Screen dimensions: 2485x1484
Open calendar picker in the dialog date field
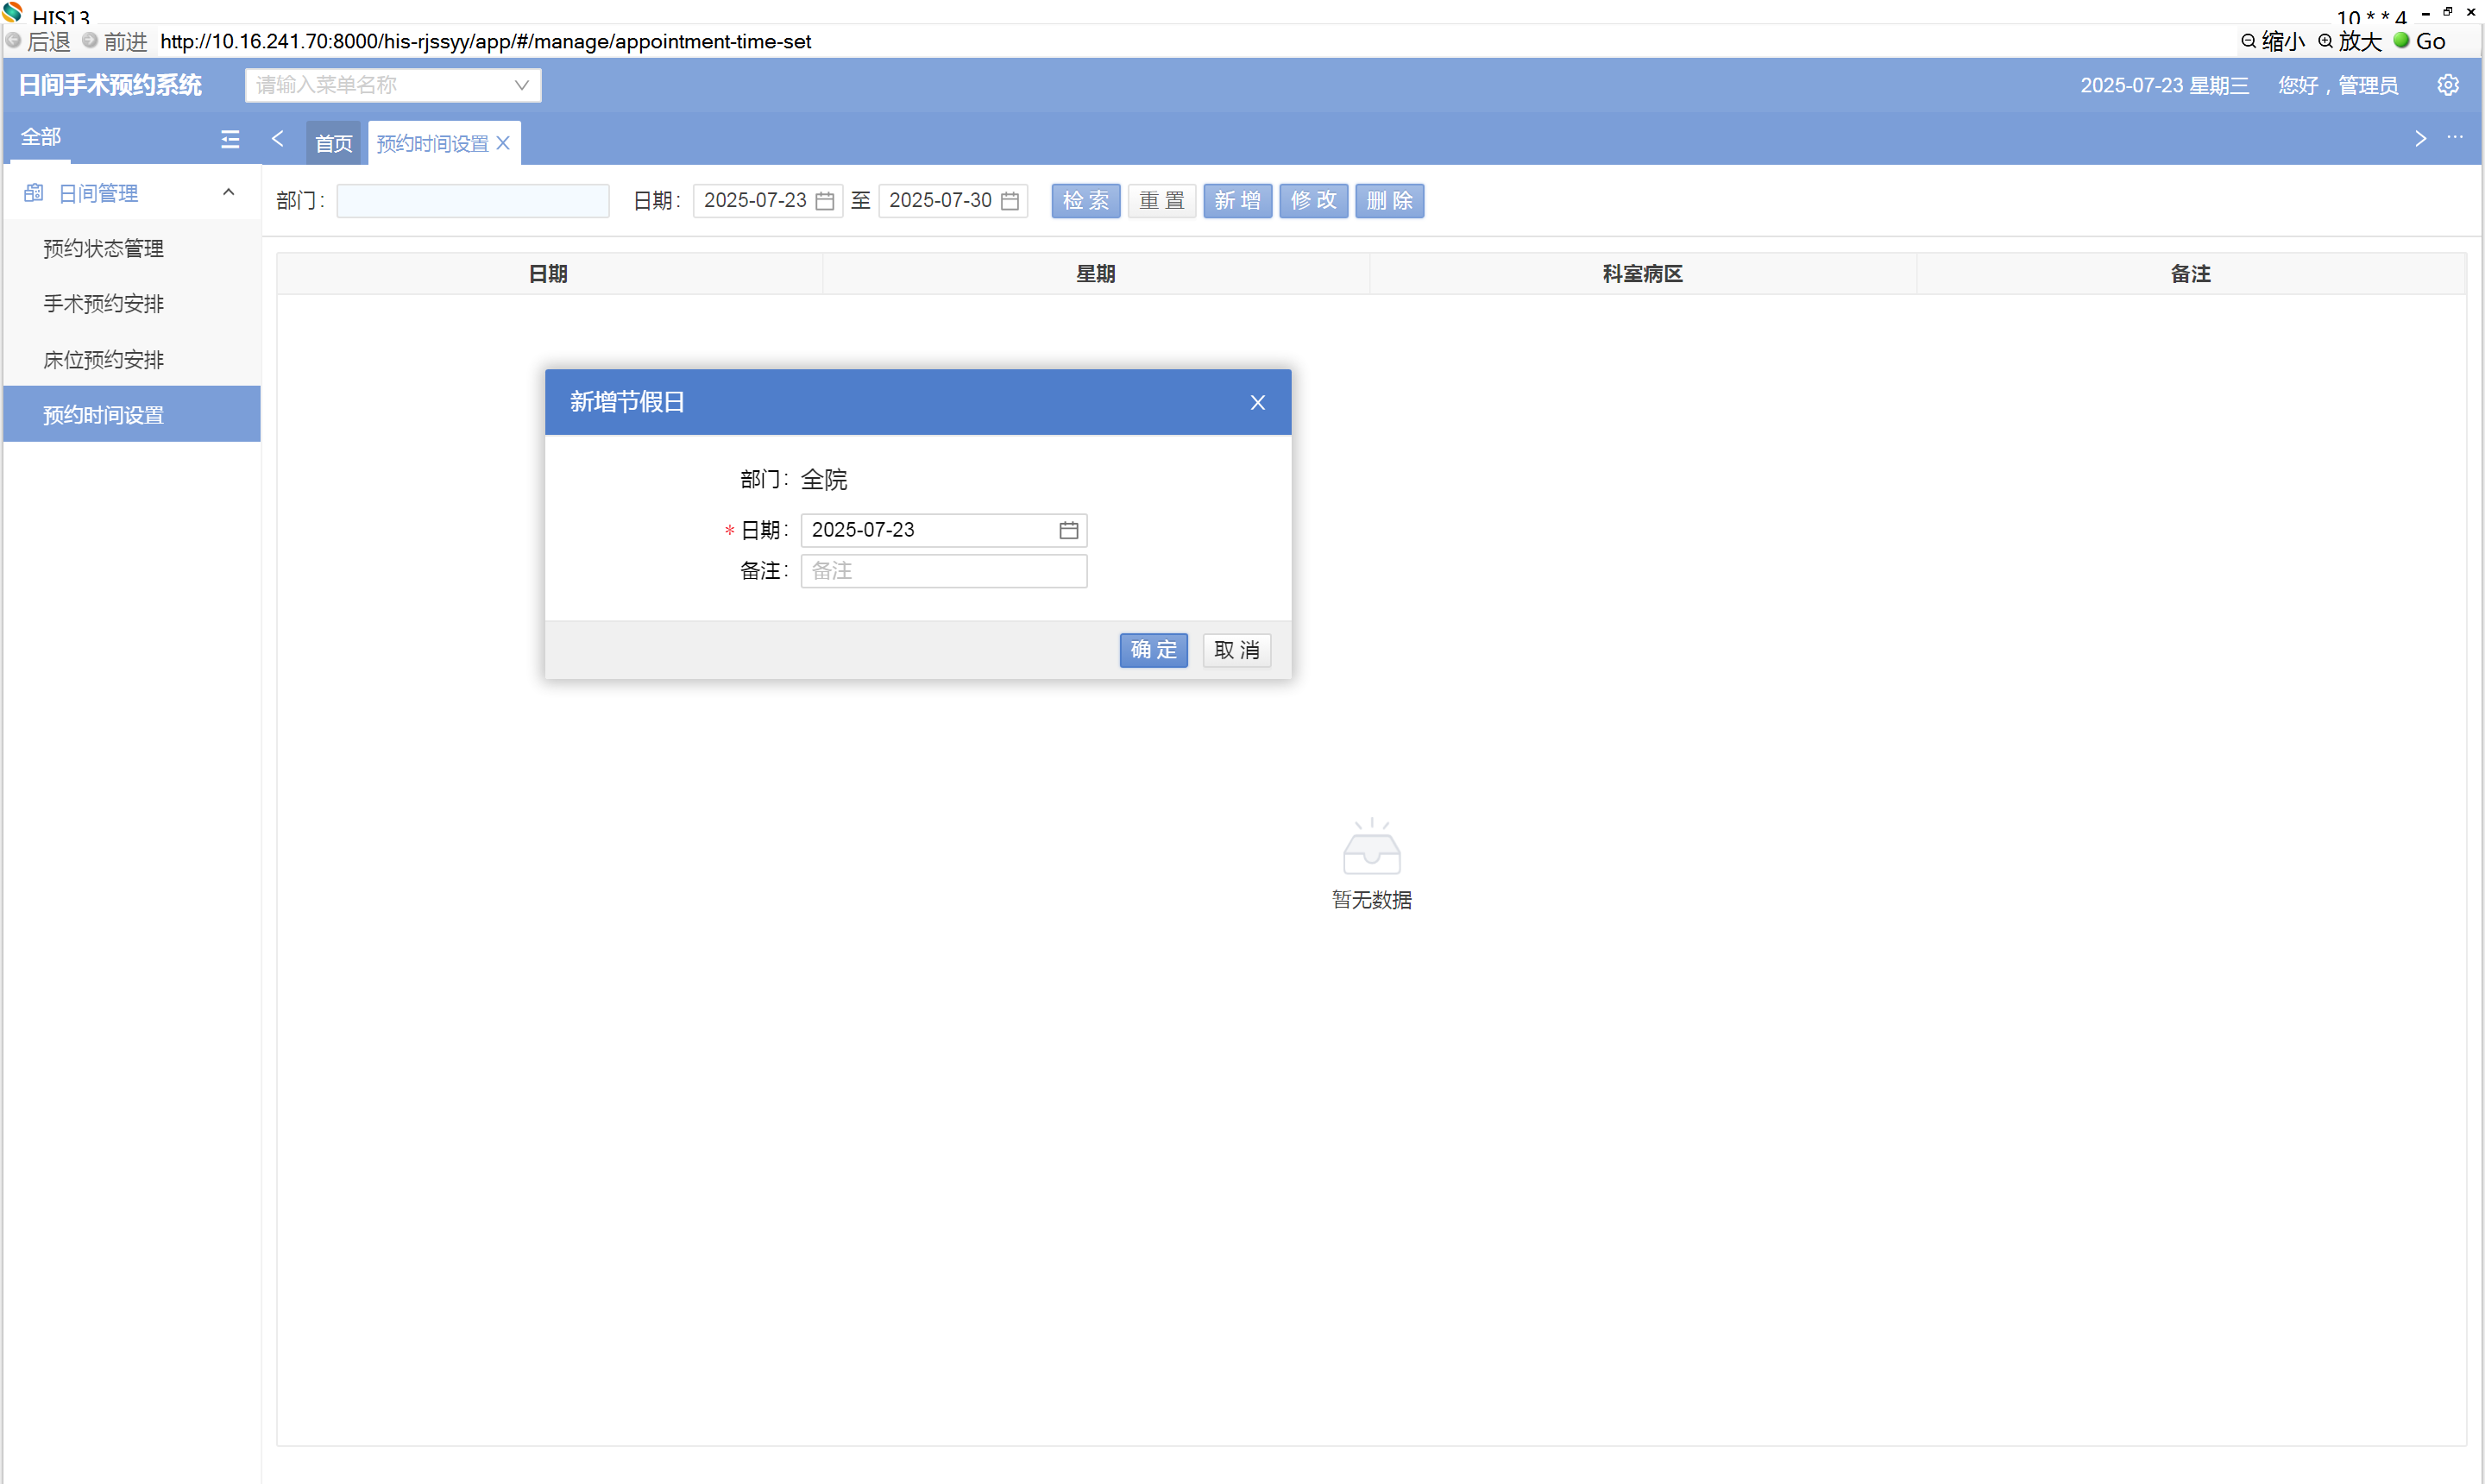[1068, 530]
